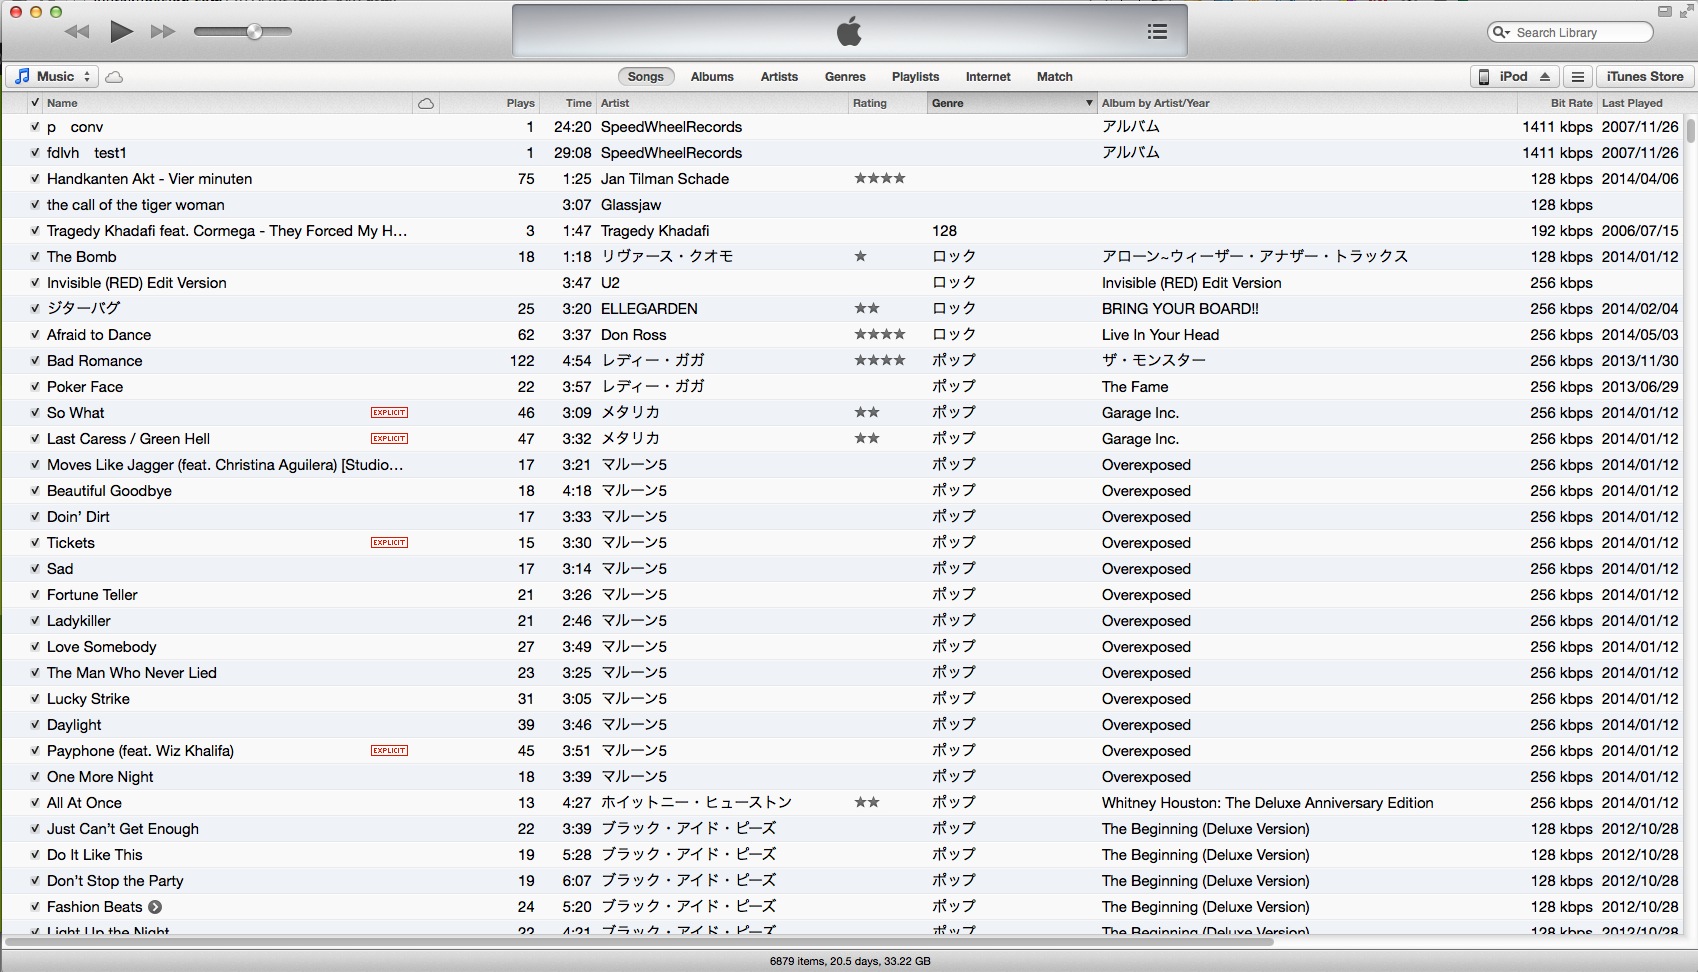Uncheck the Daylight checkbox

coord(35,725)
